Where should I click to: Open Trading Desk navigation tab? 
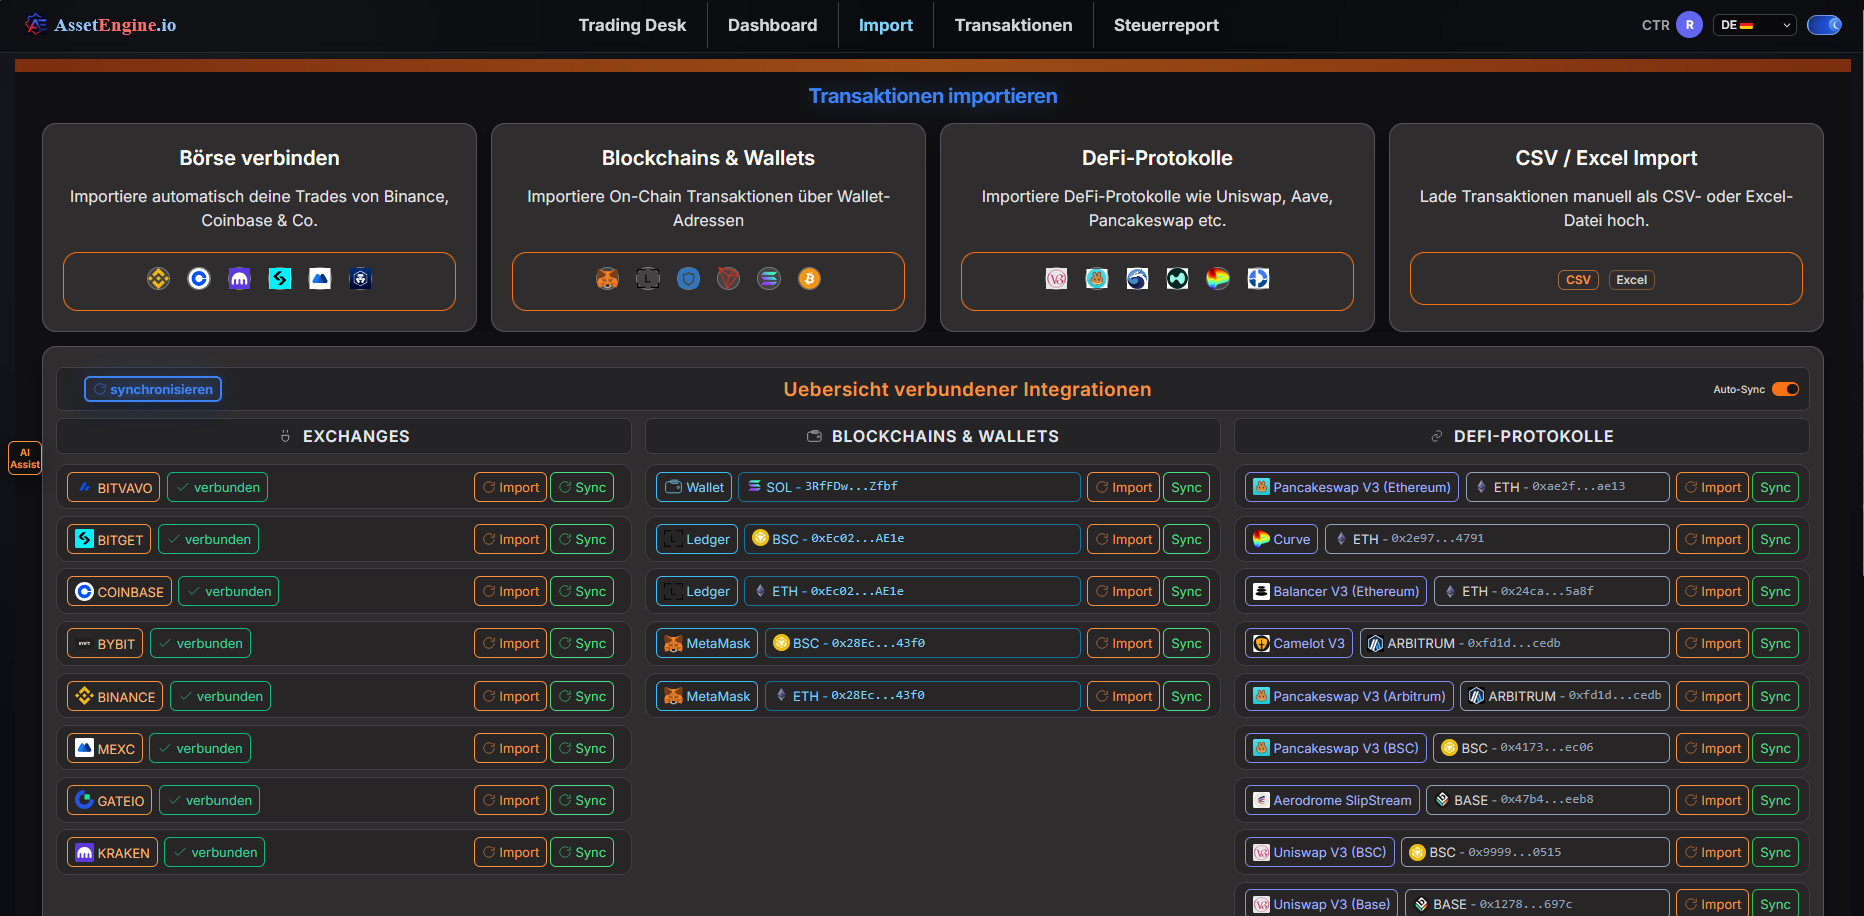(x=632, y=25)
